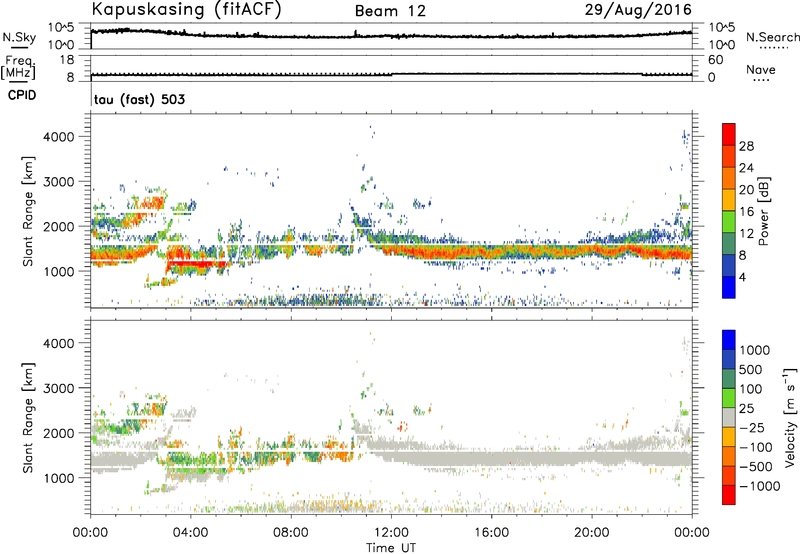Viewport: 800px width, 554px height.
Task: Click the Time UT axis label
Action: tap(391, 547)
